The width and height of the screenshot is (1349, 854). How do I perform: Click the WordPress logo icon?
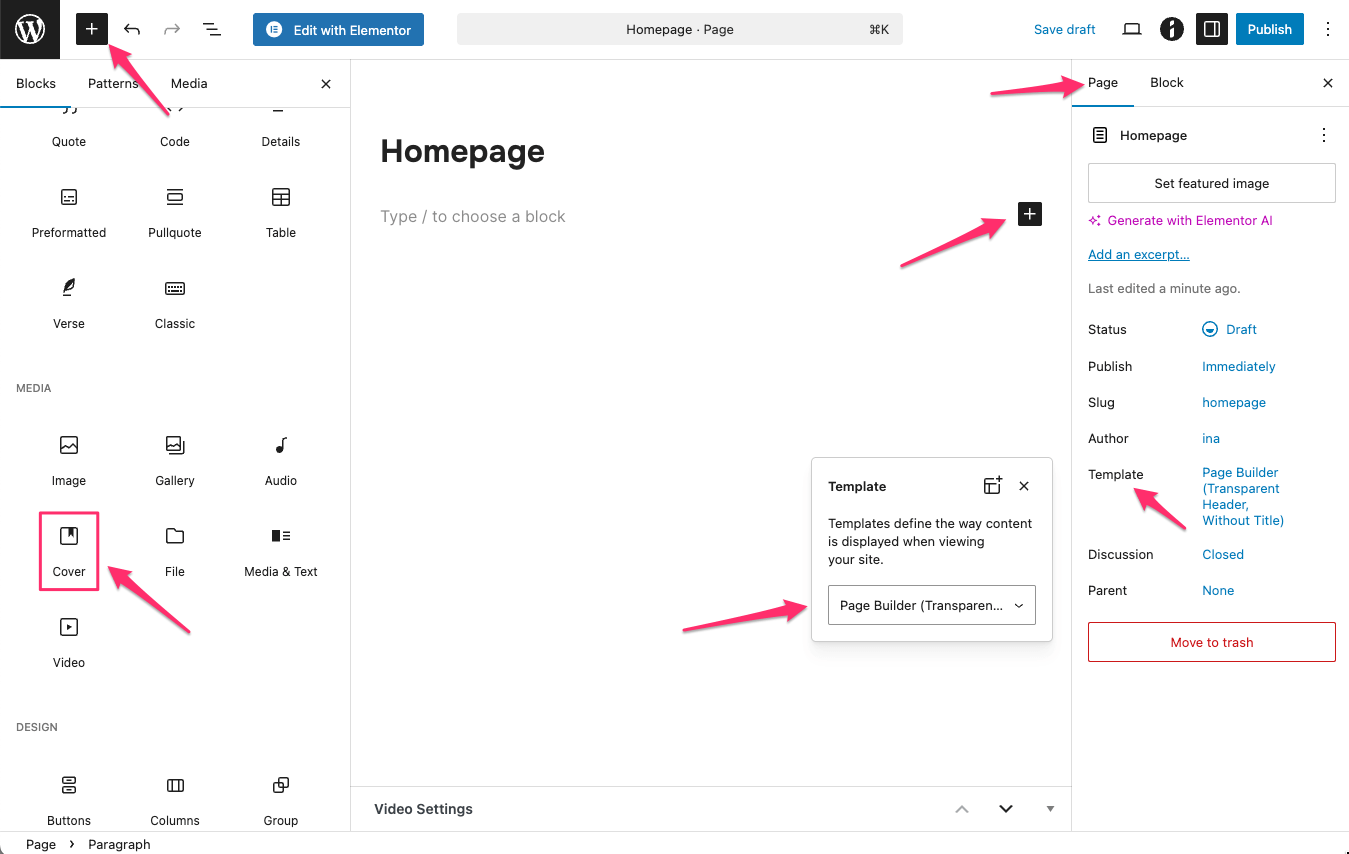(x=30, y=30)
